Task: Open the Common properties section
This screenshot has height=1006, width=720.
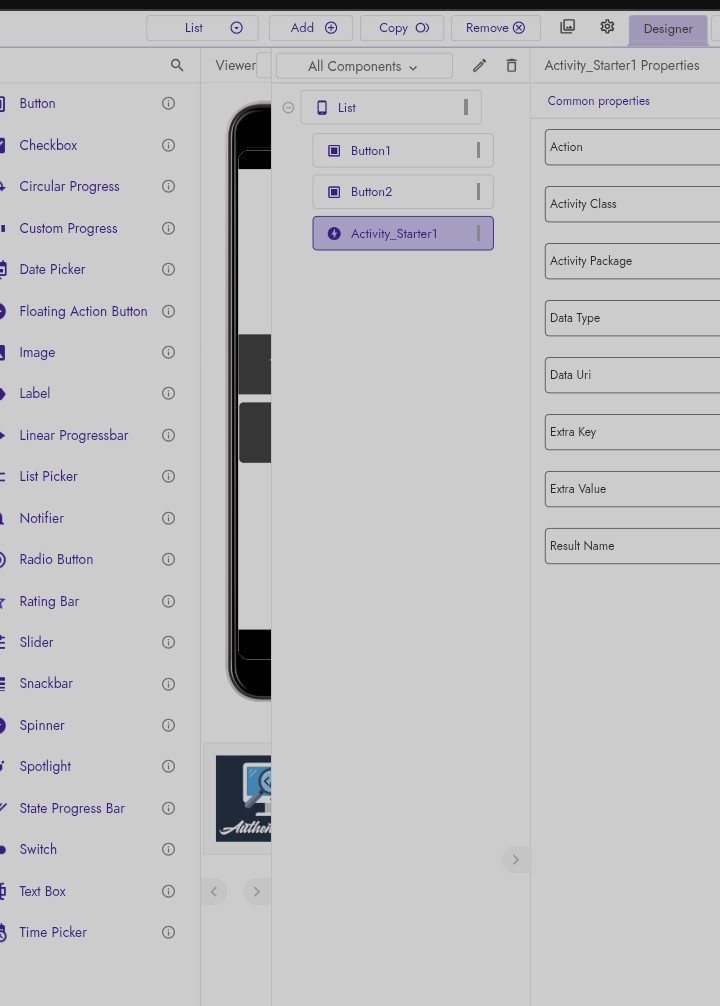Action: pos(598,101)
